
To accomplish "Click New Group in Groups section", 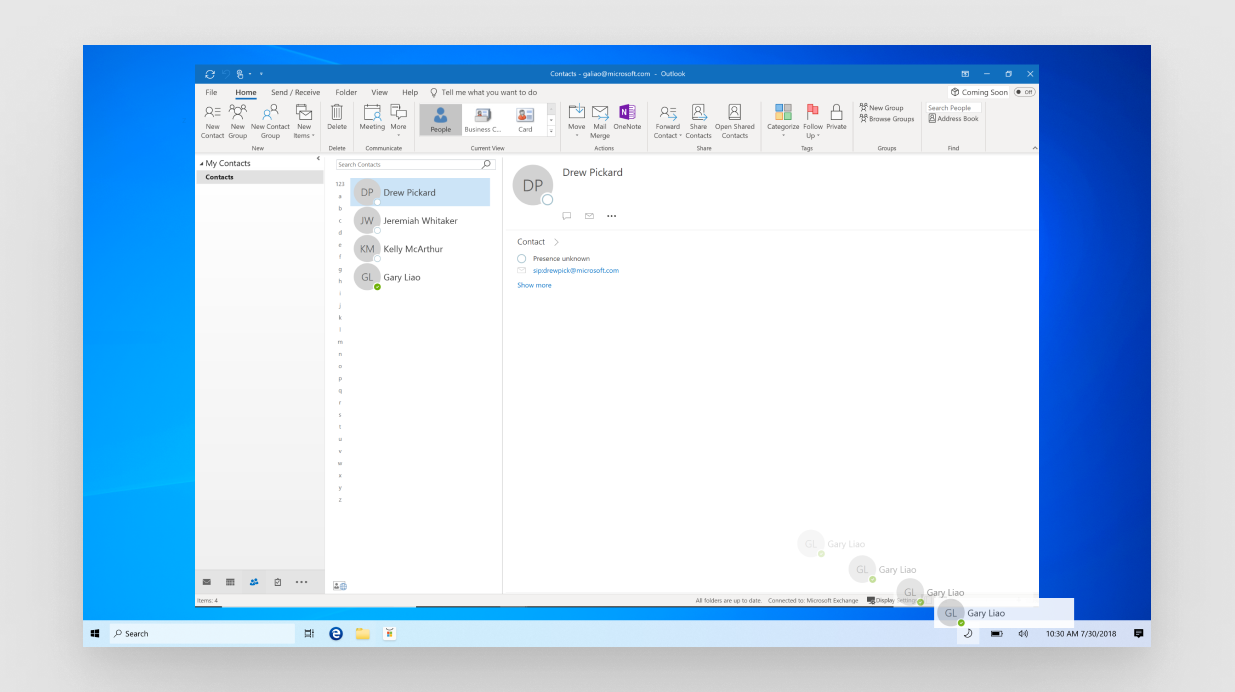I will [x=881, y=108].
